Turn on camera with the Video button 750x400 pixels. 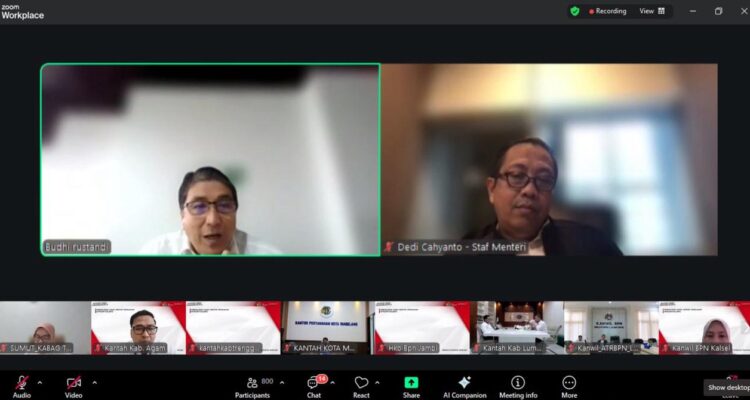pyautogui.click(x=73, y=384)
